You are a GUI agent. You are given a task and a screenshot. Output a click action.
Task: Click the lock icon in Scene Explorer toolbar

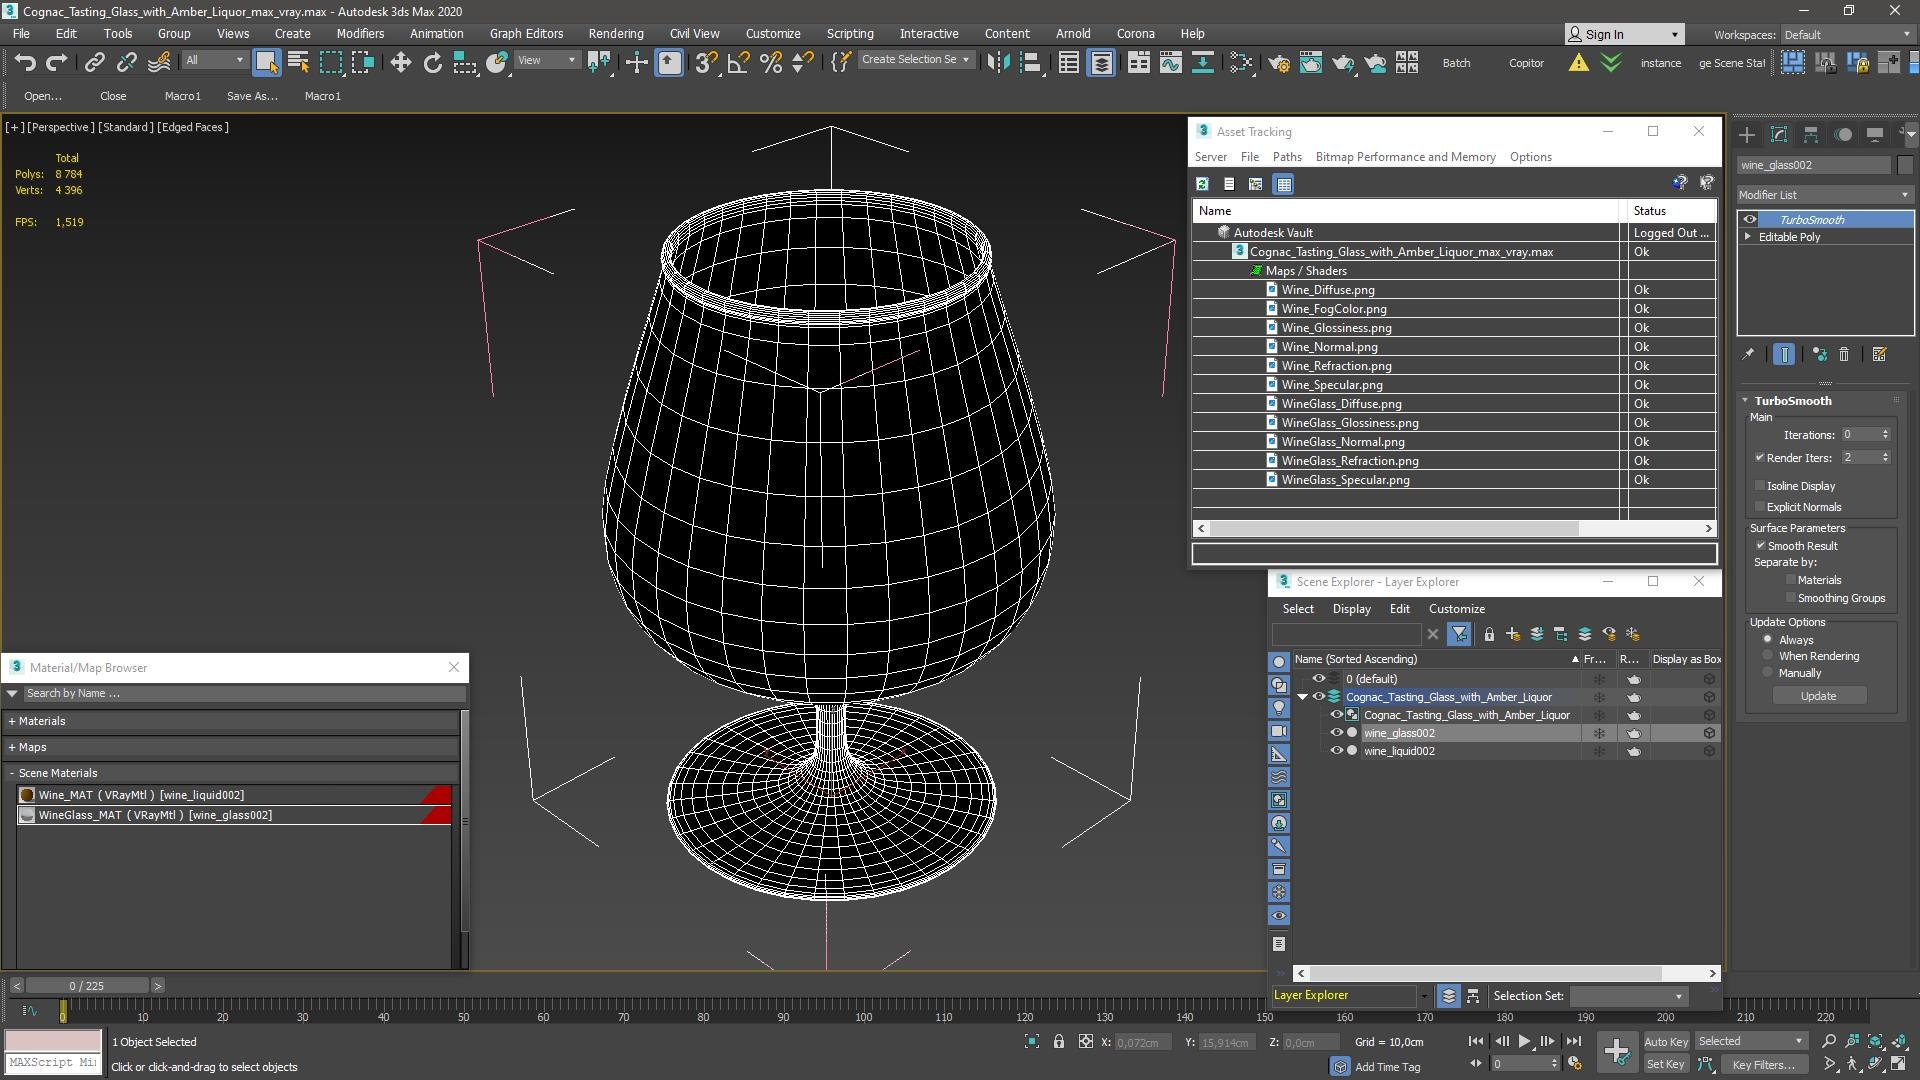1489,634
